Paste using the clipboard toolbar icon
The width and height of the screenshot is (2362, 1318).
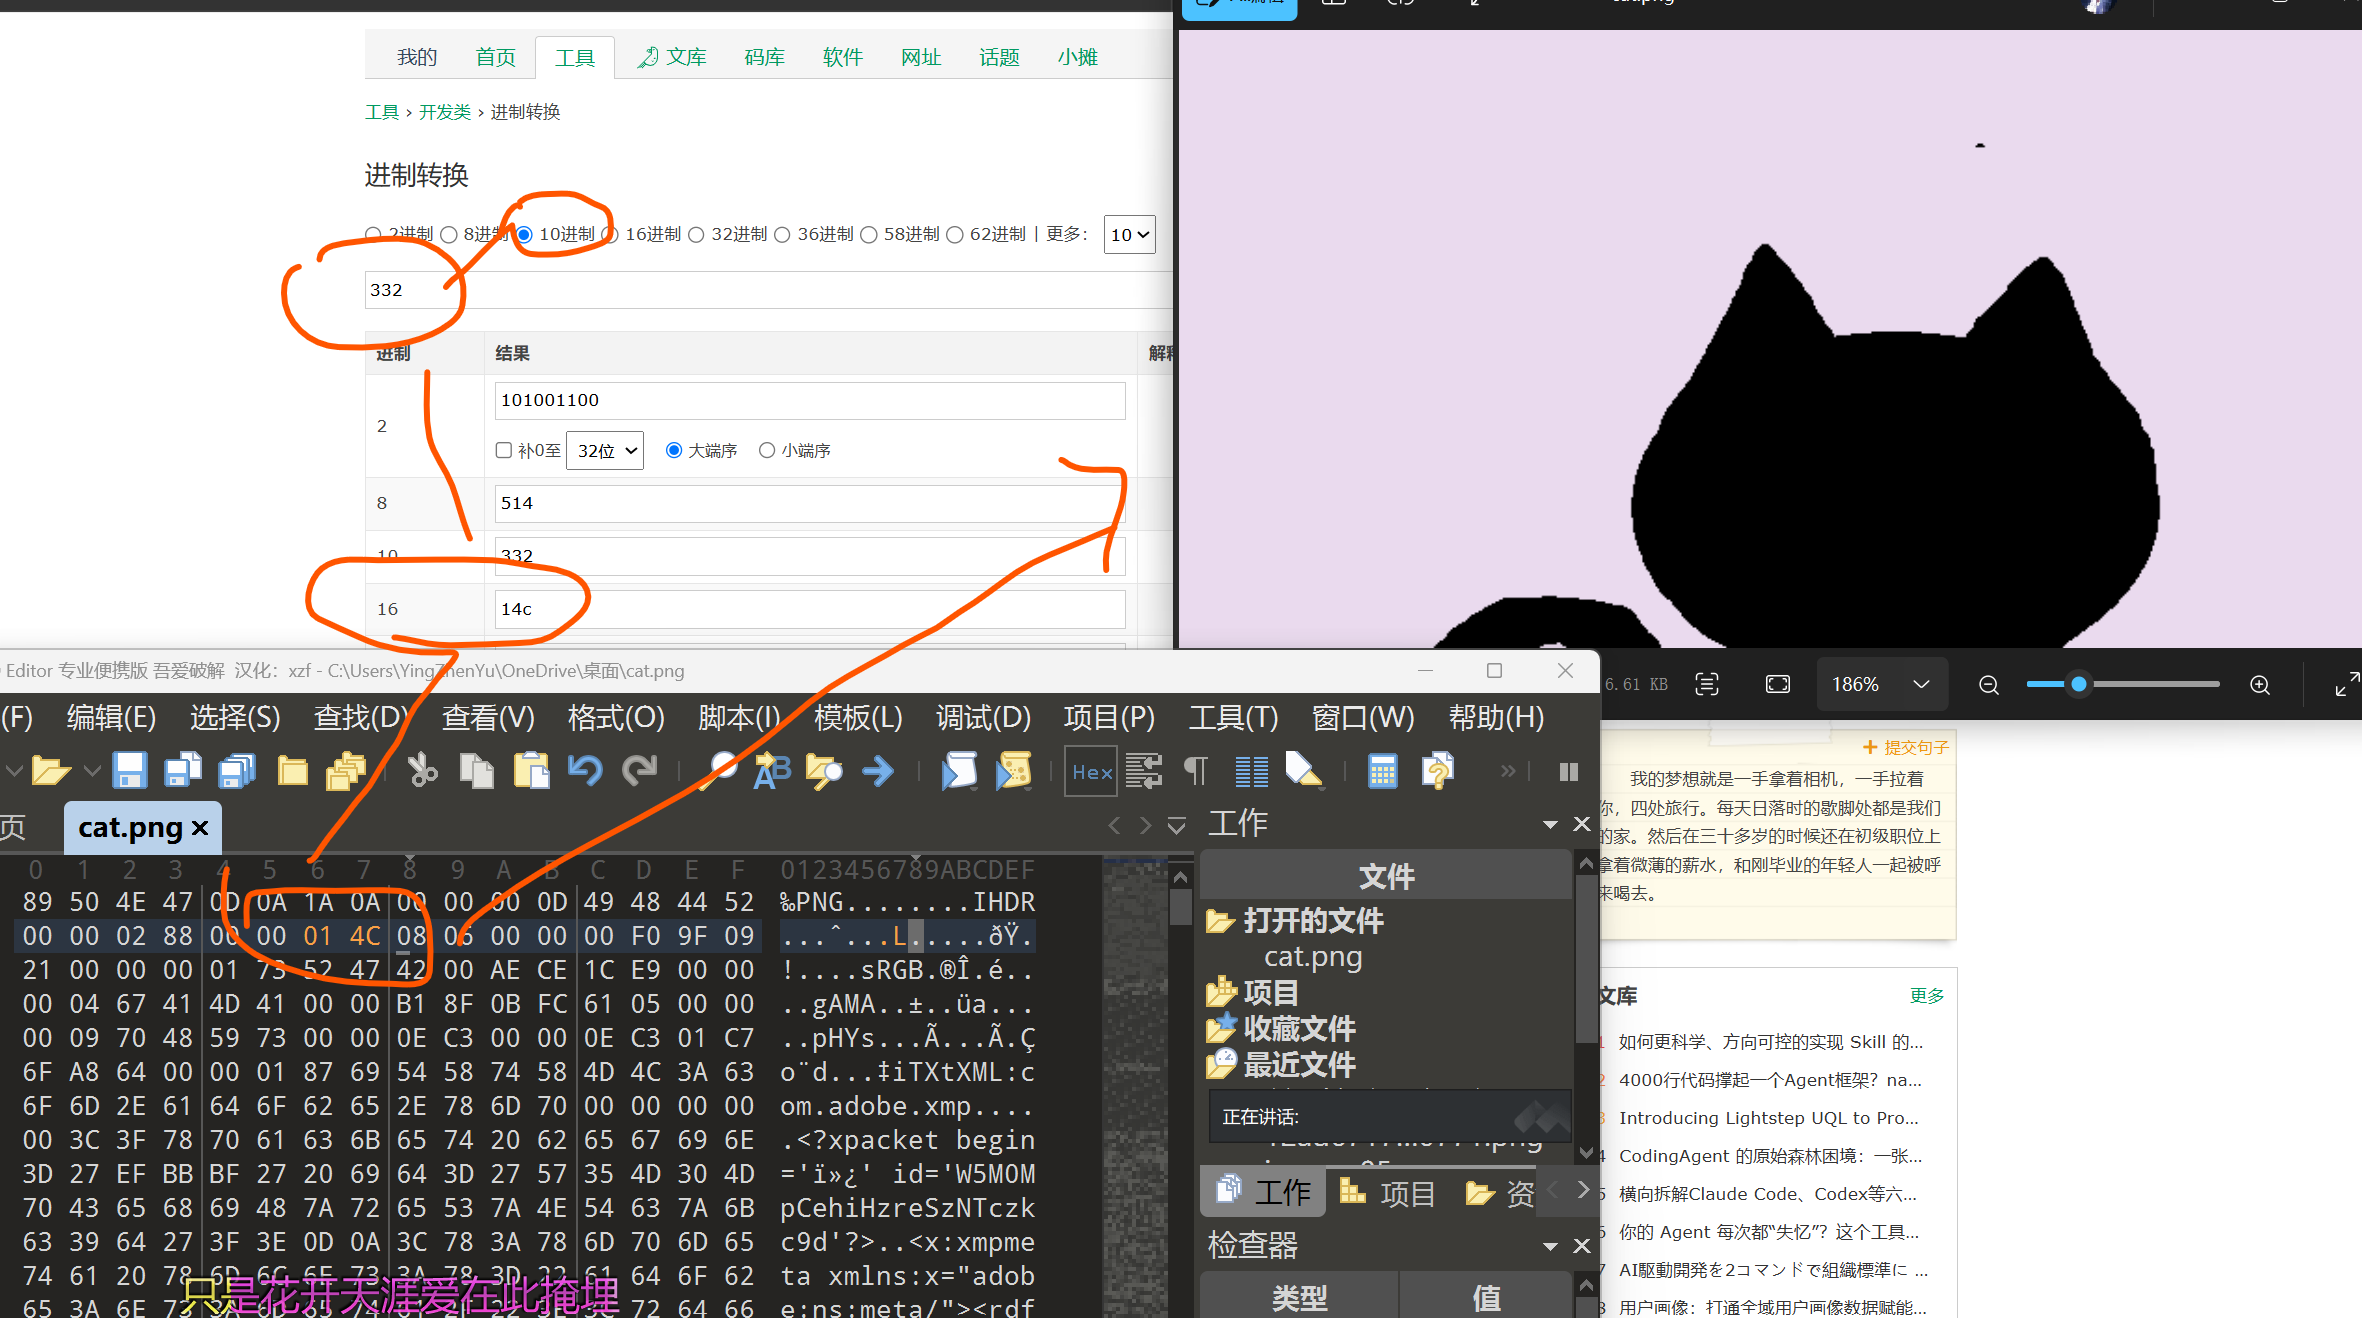coord(531,771)
